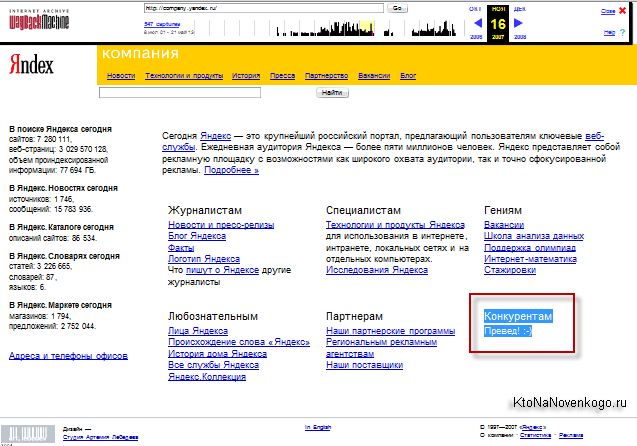Open the Подробнее link
This screenshot has width=637, height=446.
231,170
